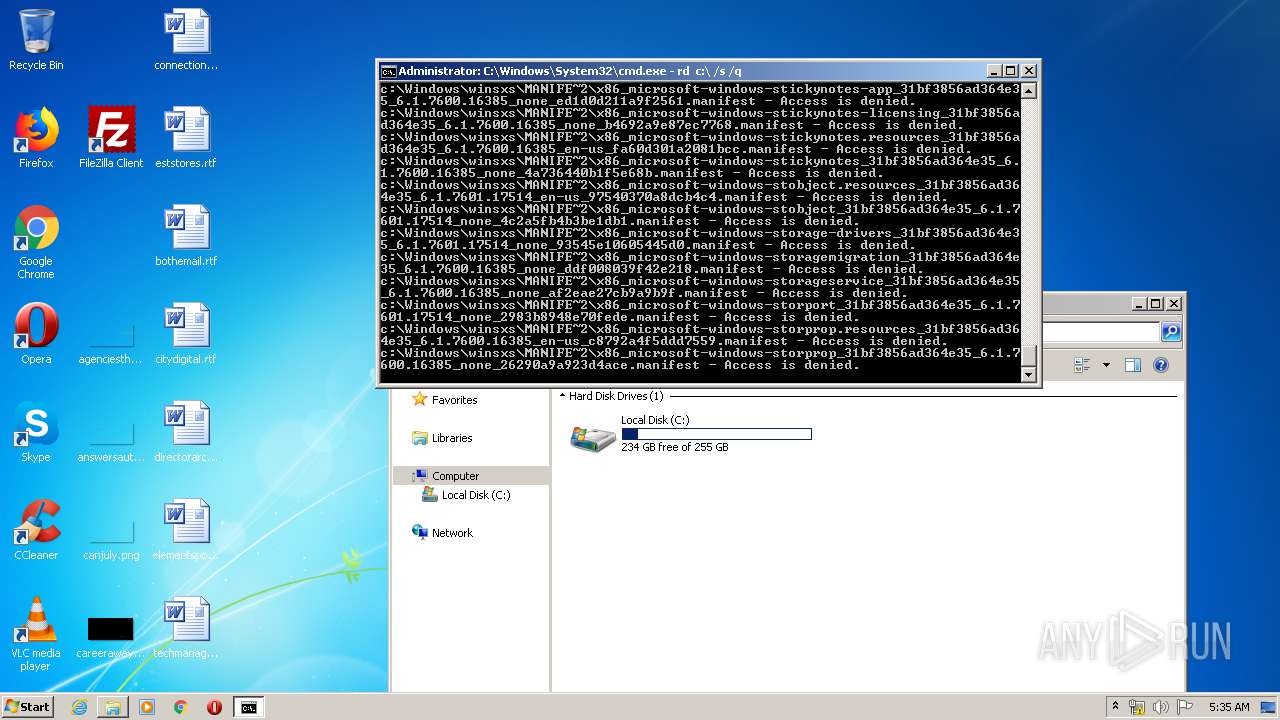
Task: Select the elementspo document icon
Action: (x=186, y=530)
